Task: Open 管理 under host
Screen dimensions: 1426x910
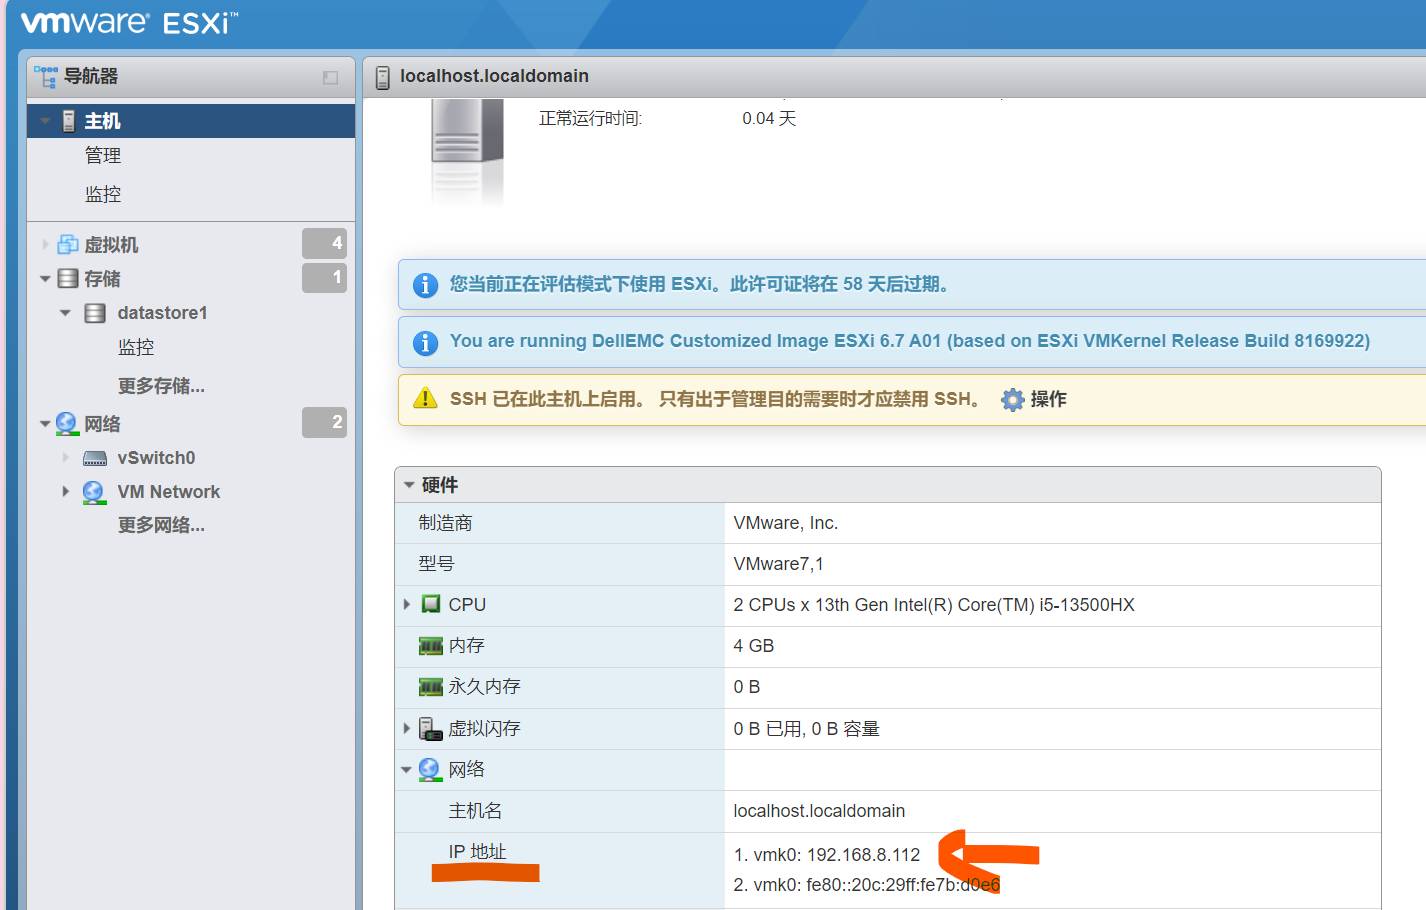Action: (x=102, y=155)
